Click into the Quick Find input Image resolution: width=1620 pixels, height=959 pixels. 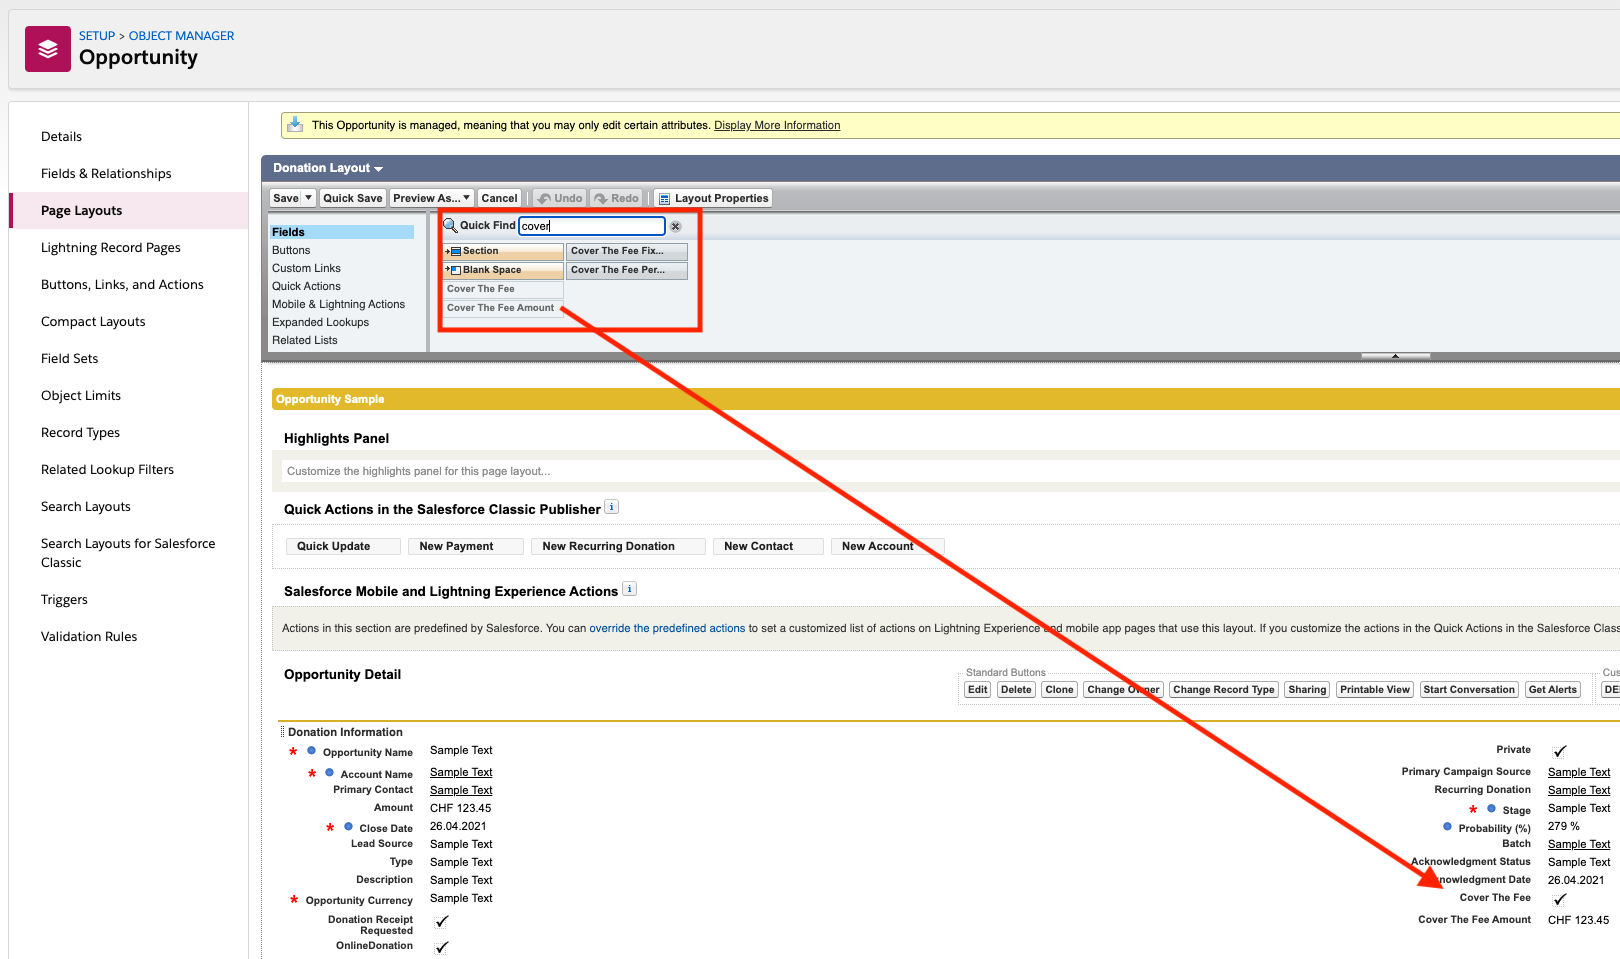(x=591, y=226)
